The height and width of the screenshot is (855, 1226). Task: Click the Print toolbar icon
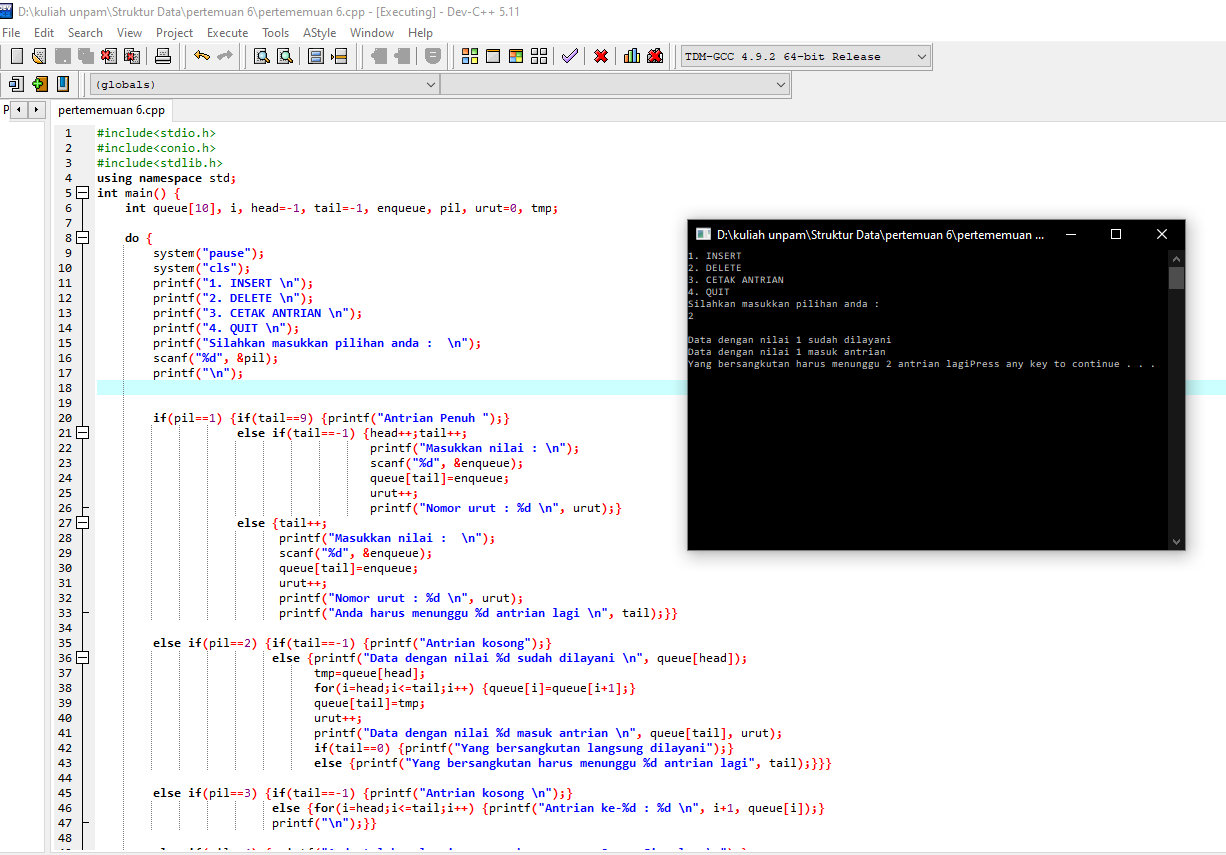click(x=163, y=56)
